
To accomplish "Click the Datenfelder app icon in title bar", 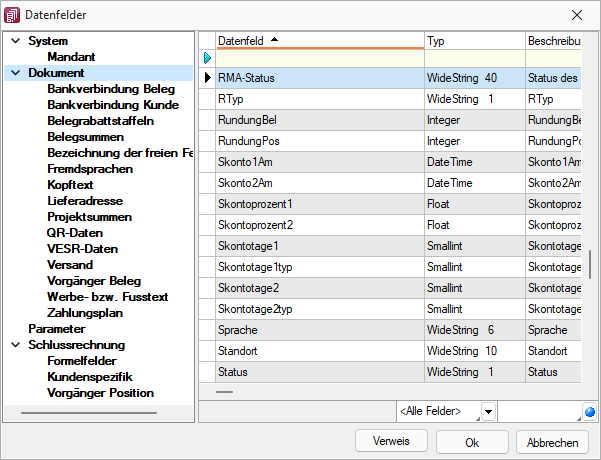I will coord(11,15).
